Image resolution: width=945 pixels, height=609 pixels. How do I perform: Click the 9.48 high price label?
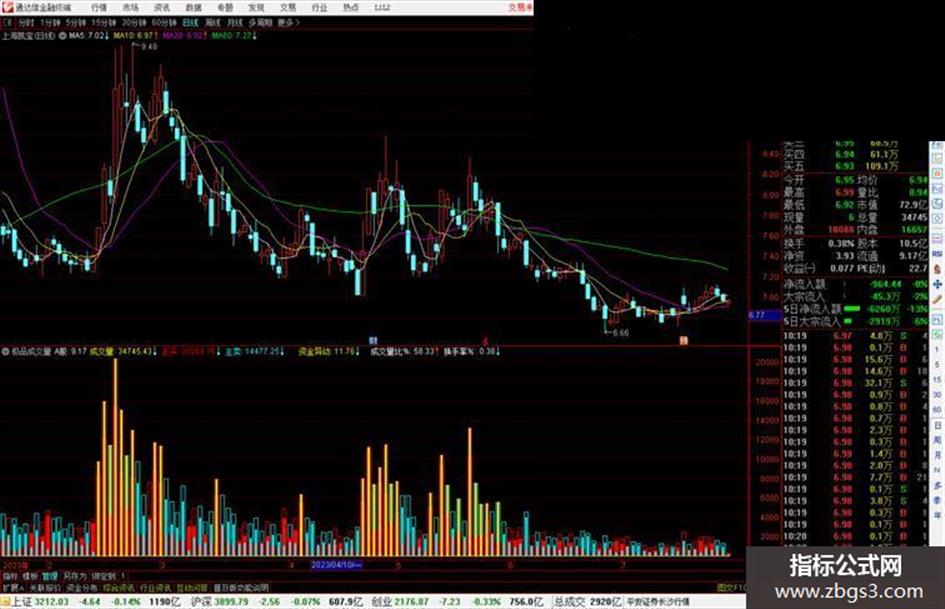coord(148,46)
